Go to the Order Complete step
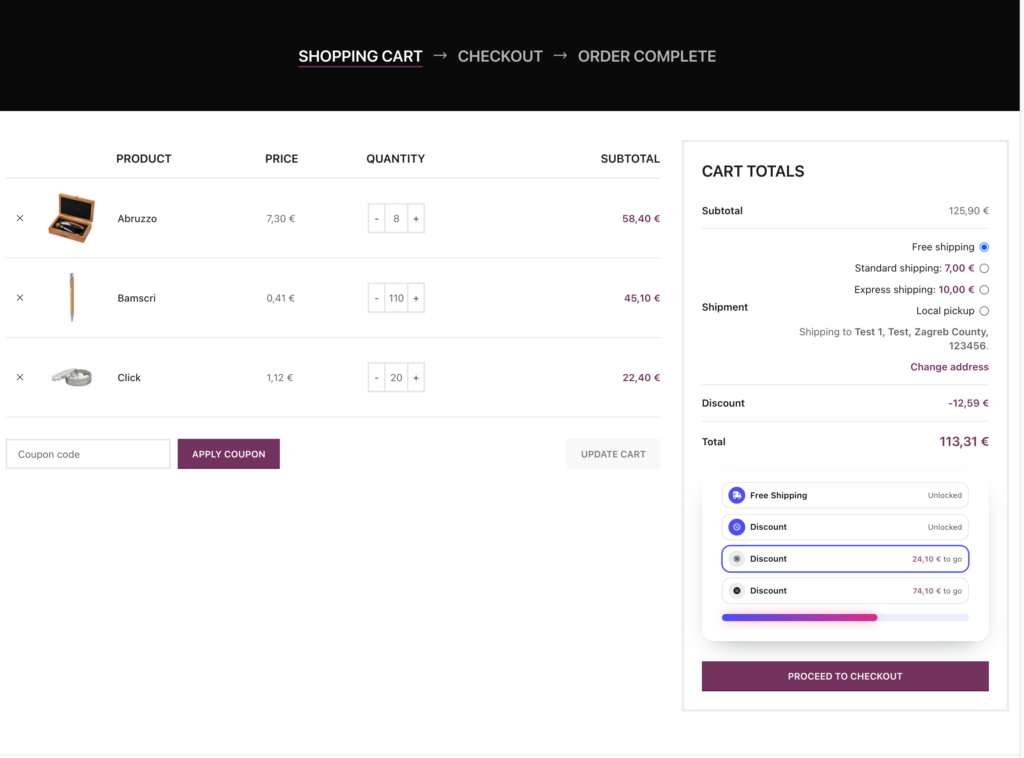 click(x=647, y=57)
